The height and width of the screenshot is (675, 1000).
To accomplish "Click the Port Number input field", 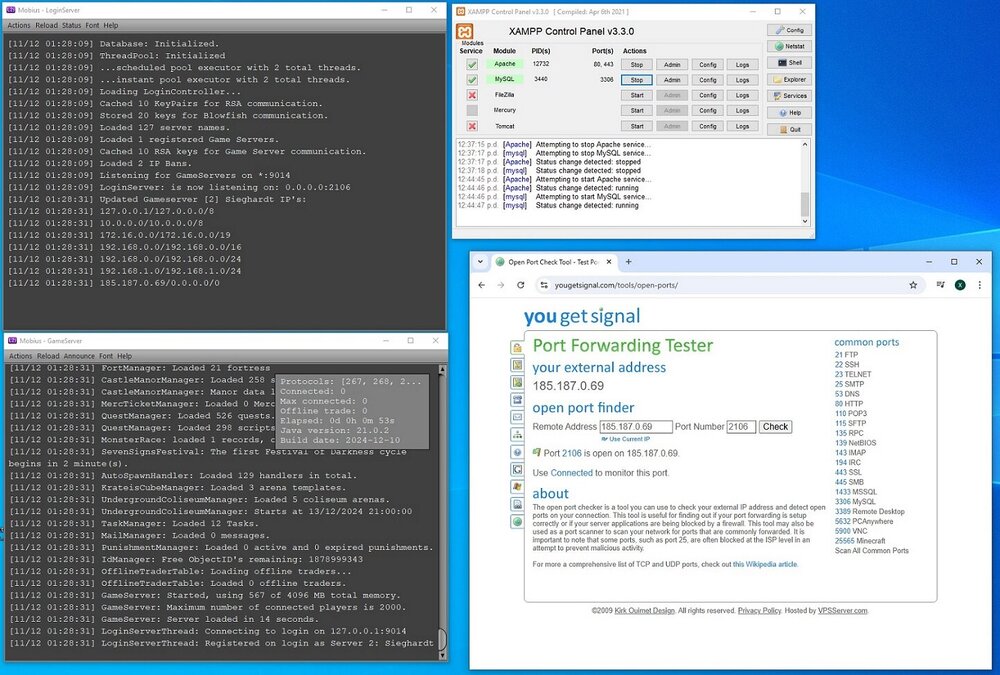I will (x=741, y=426).
